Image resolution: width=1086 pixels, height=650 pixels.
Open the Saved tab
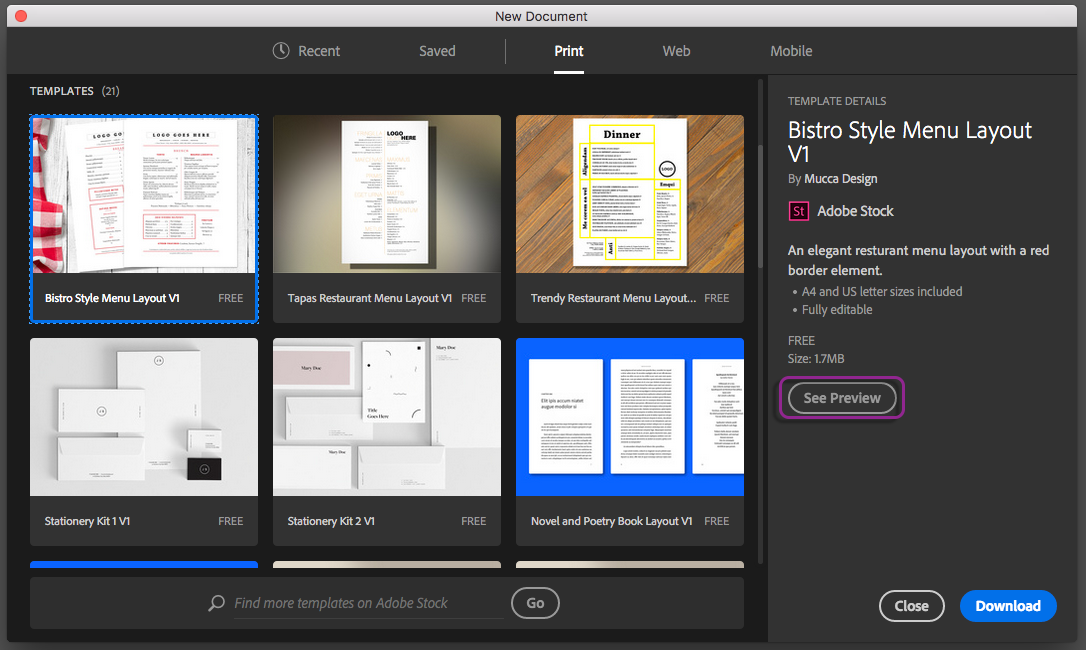tap(437, 51)
